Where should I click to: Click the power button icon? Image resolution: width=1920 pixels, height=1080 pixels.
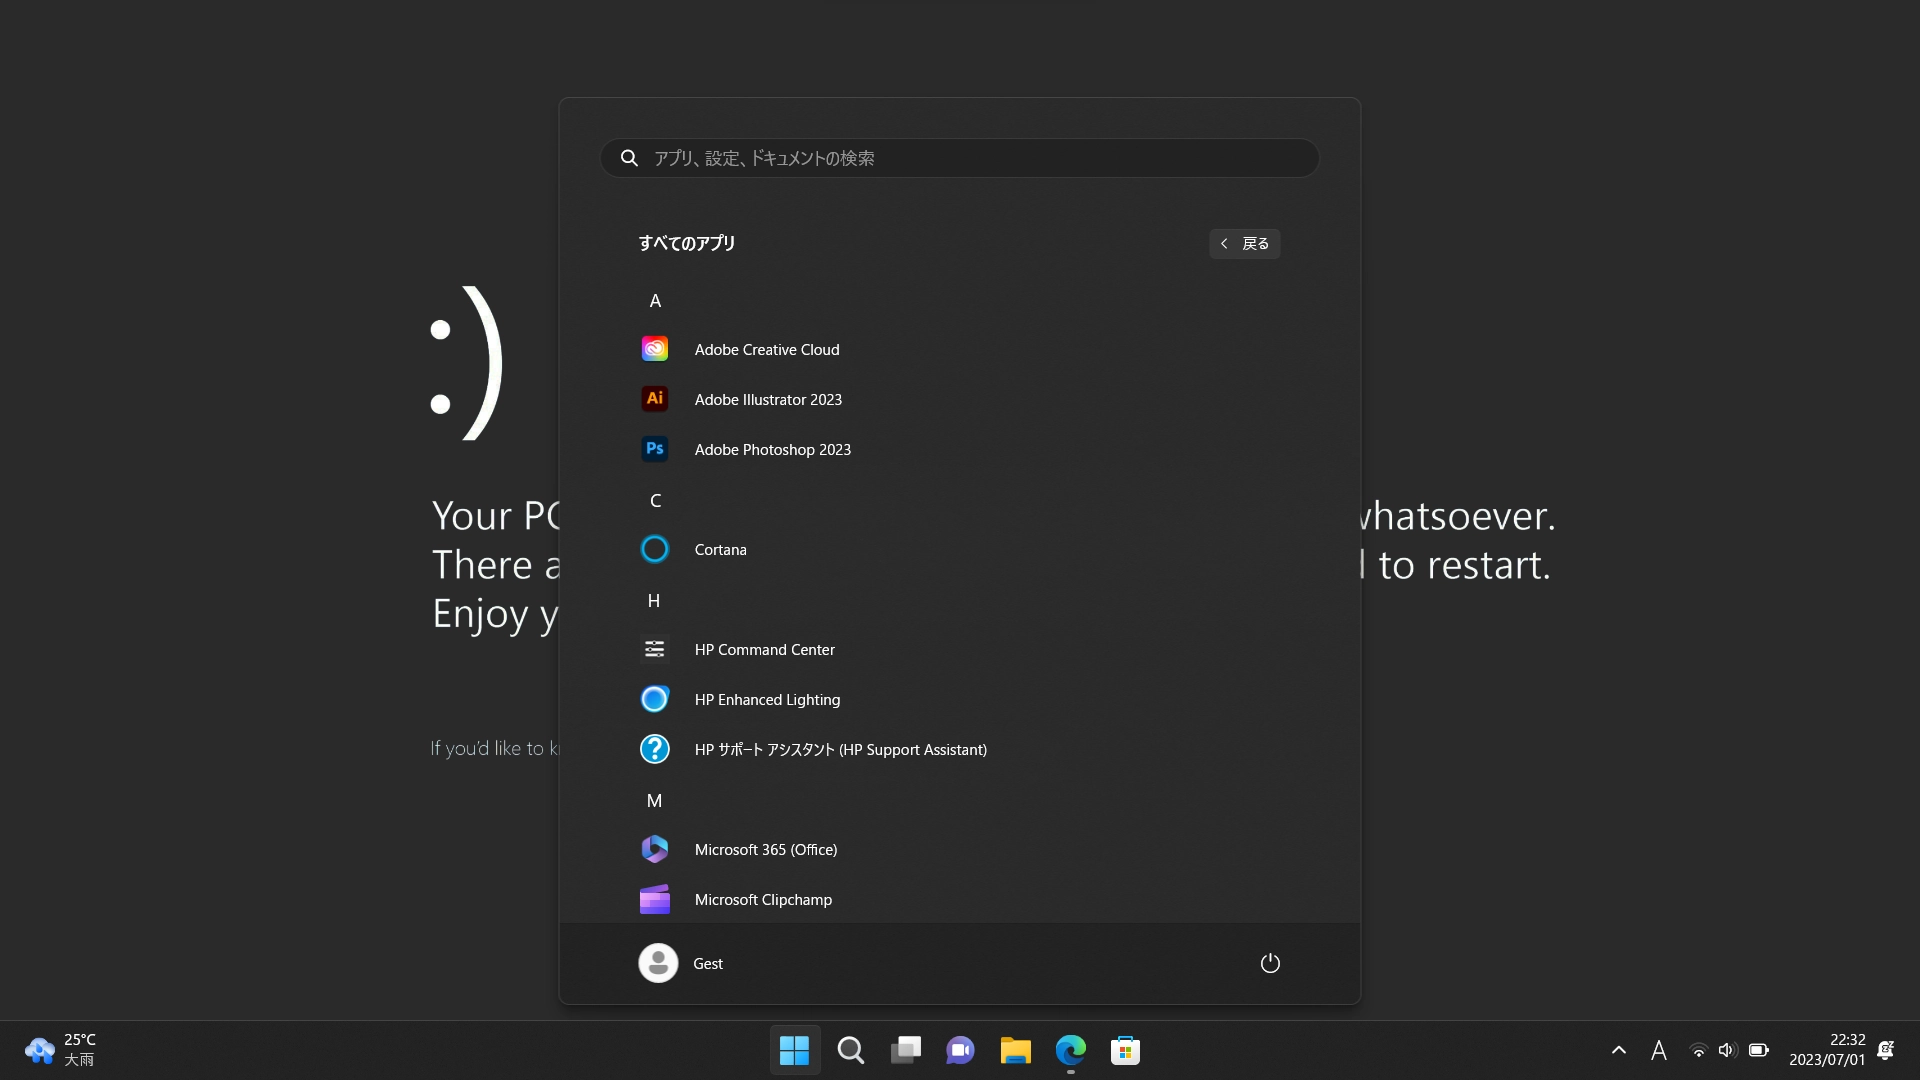coord(1269,963)
